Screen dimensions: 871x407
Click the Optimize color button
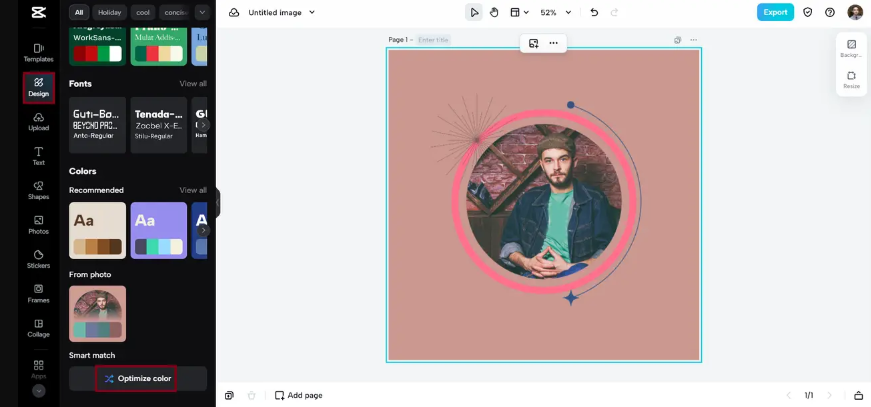[x=138, y=379]
